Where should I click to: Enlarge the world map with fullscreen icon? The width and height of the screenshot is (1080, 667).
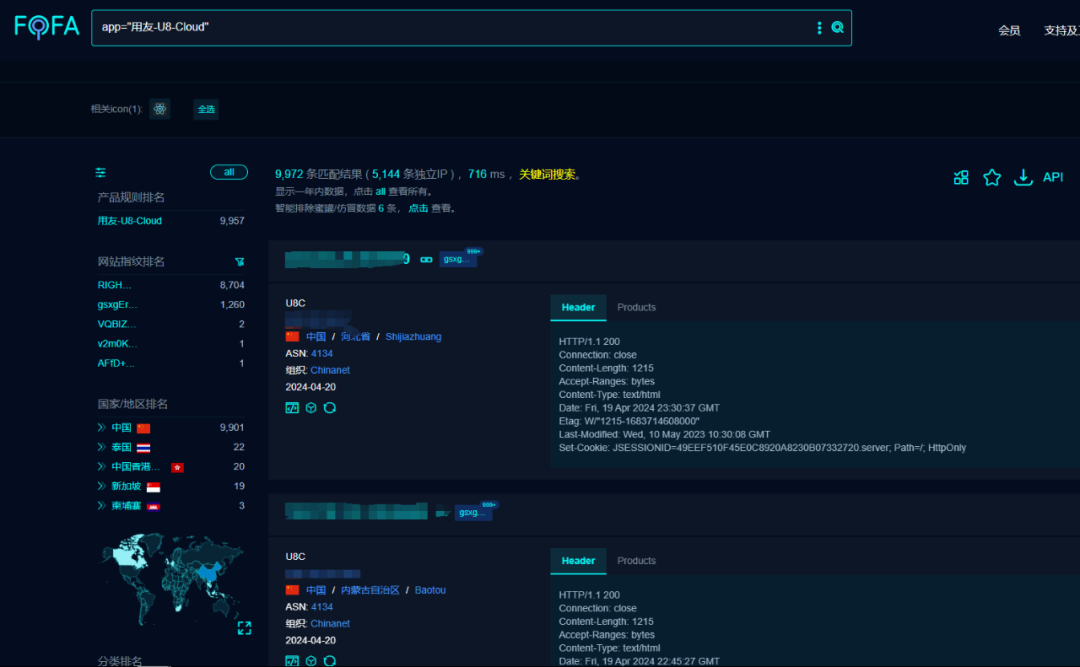click(245, 628)
